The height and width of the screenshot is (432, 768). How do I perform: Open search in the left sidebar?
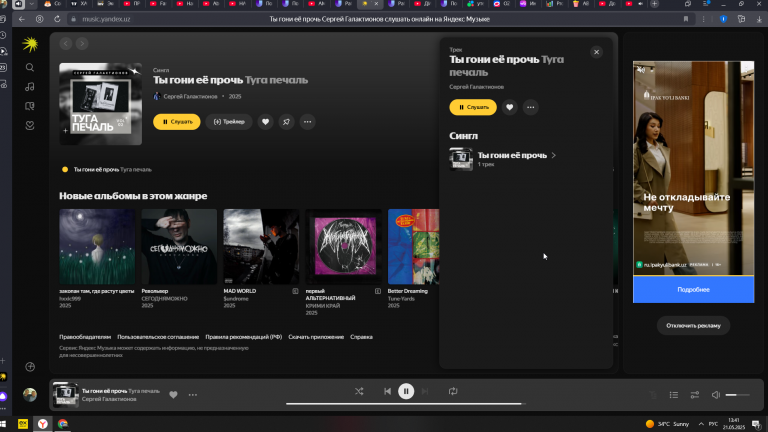(x=30, y=68)
